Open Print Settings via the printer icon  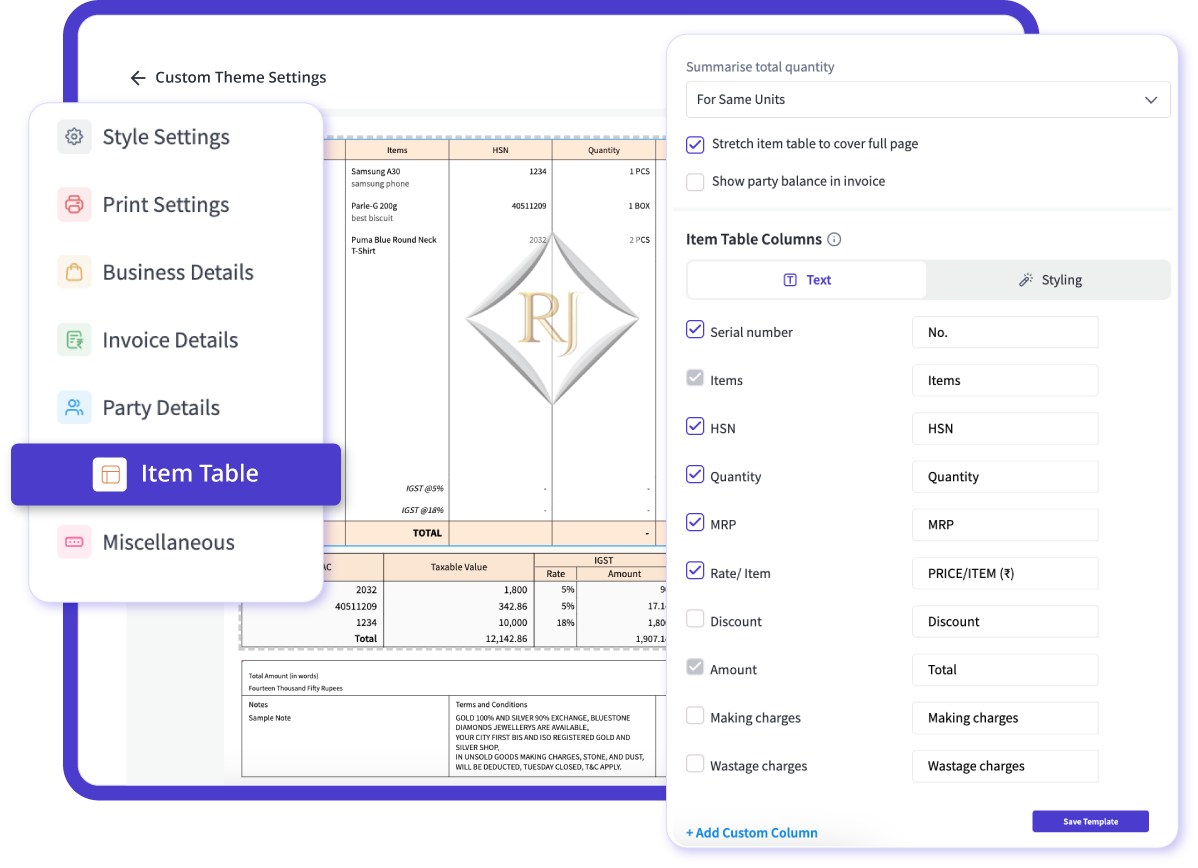pyautogui.click(x=75, y=204)
